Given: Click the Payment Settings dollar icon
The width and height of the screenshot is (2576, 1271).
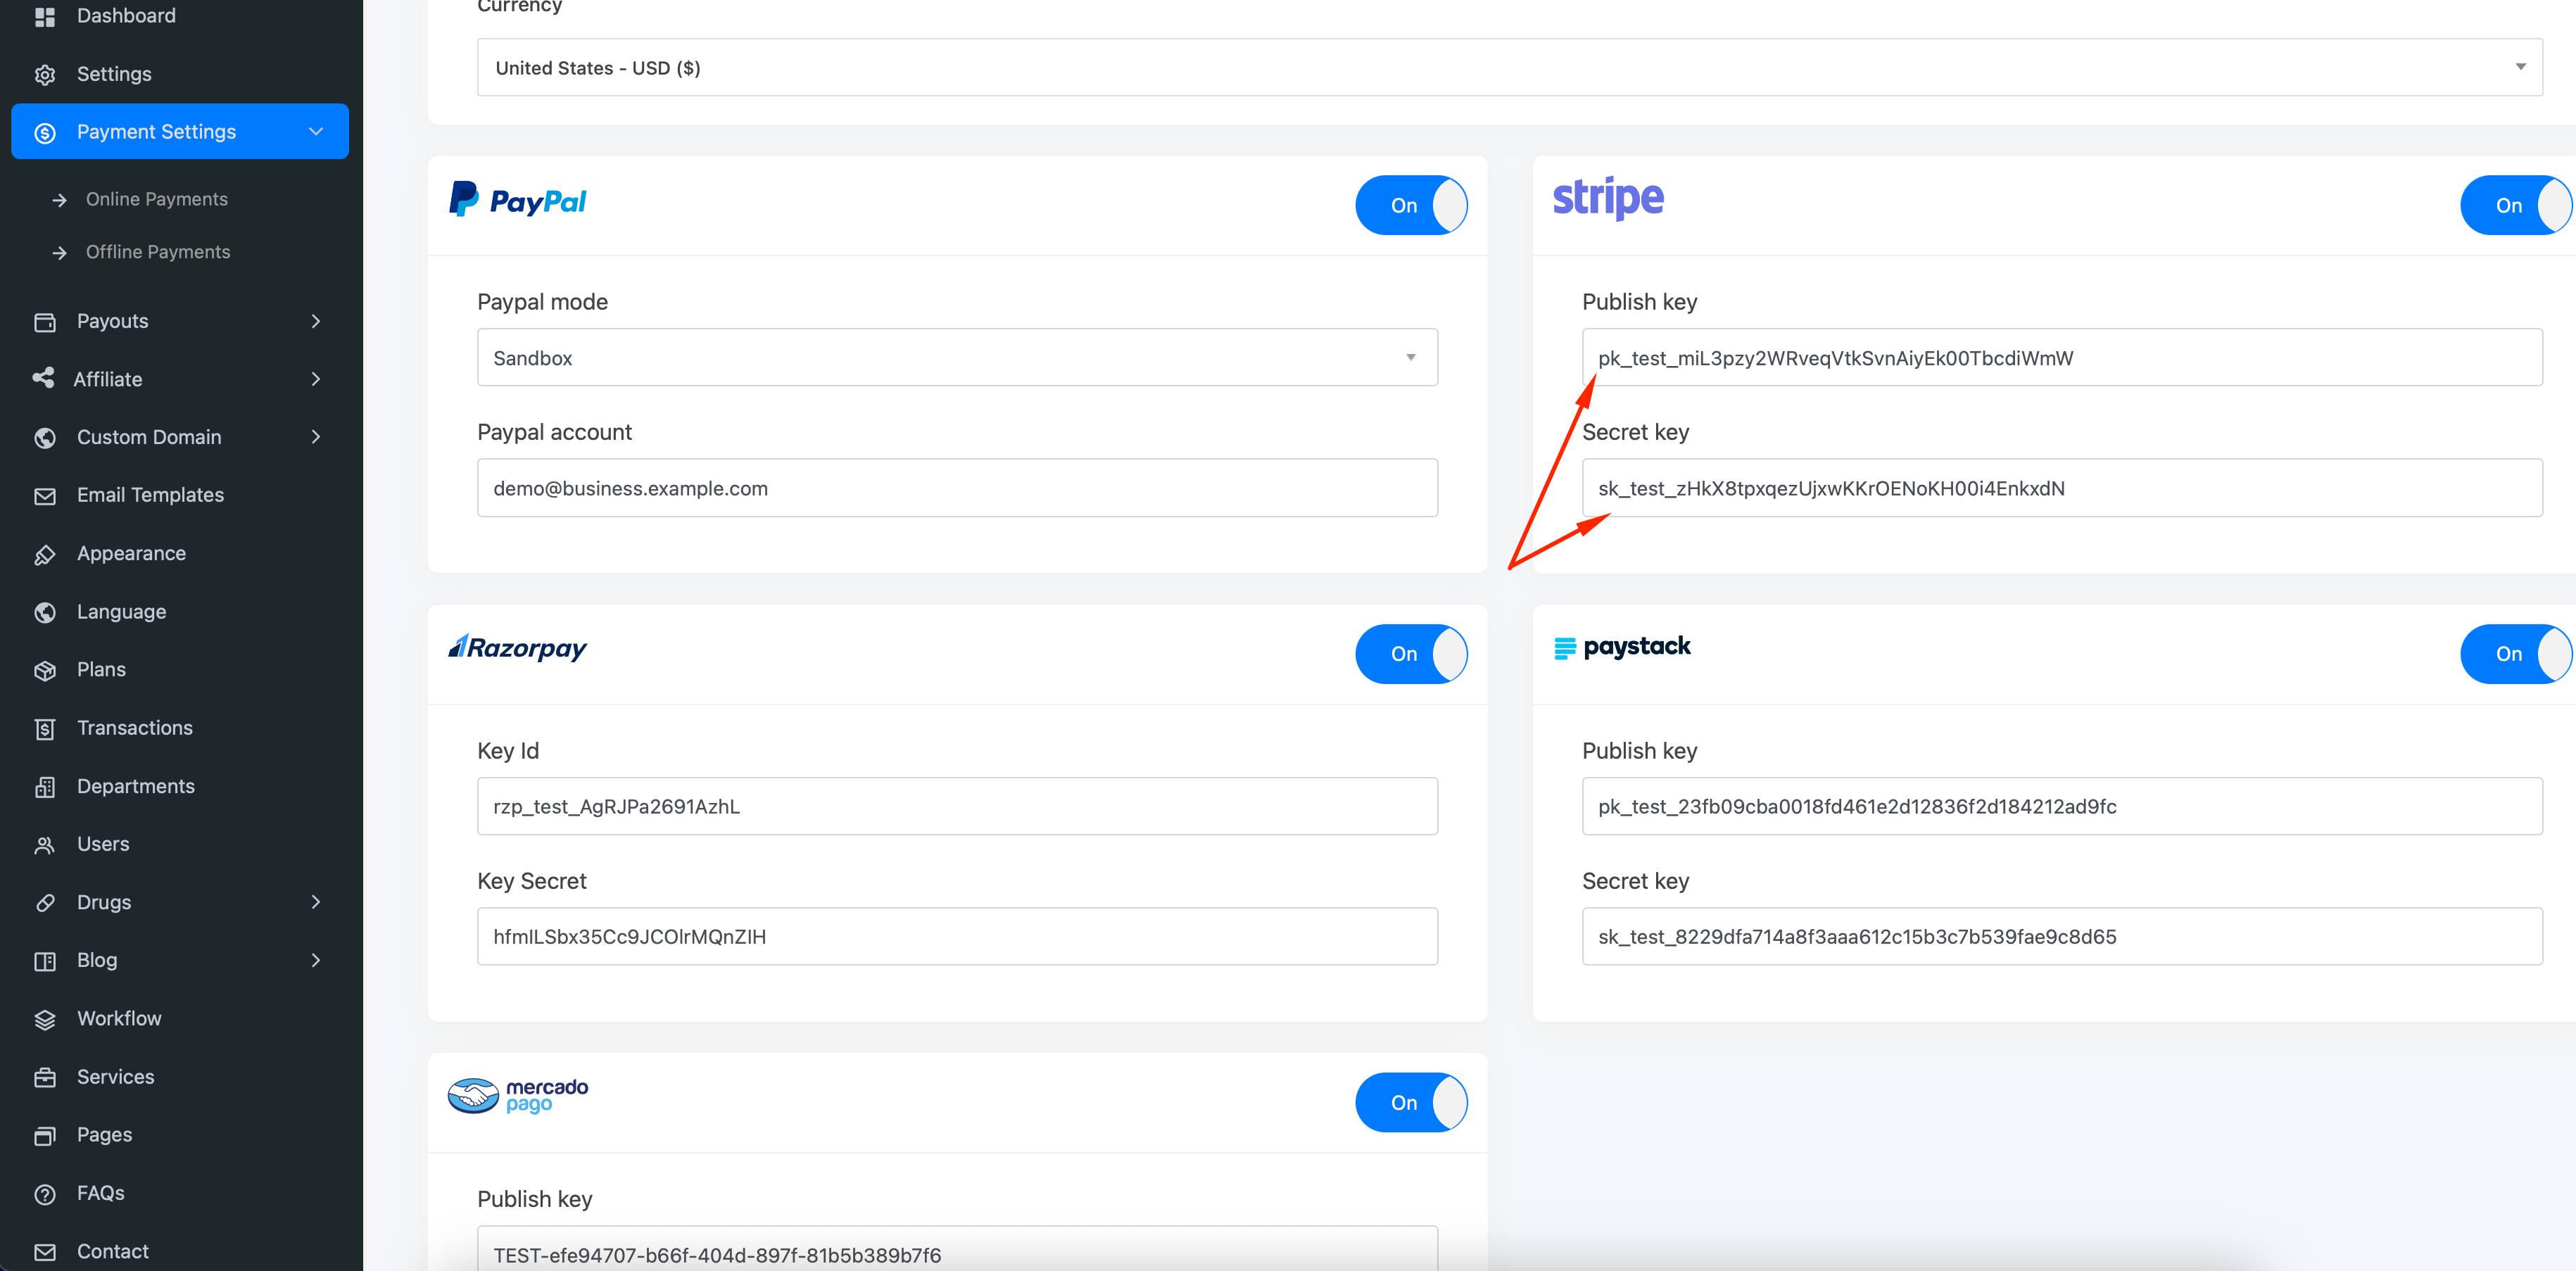Looking at the screenshot, I should tap(45, 133).
